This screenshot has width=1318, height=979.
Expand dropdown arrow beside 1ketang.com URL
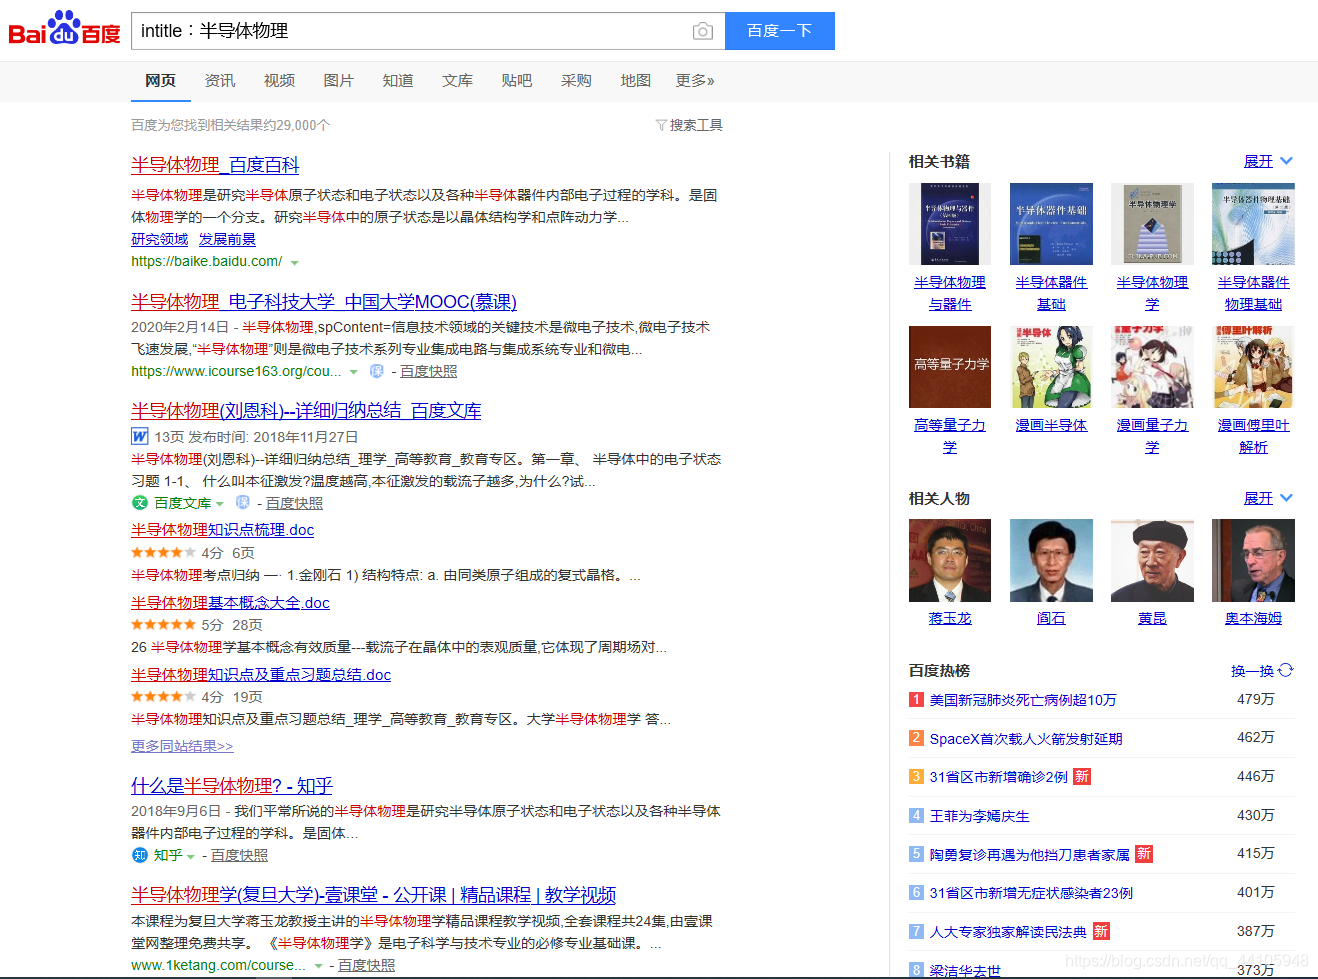click(318, 966)
